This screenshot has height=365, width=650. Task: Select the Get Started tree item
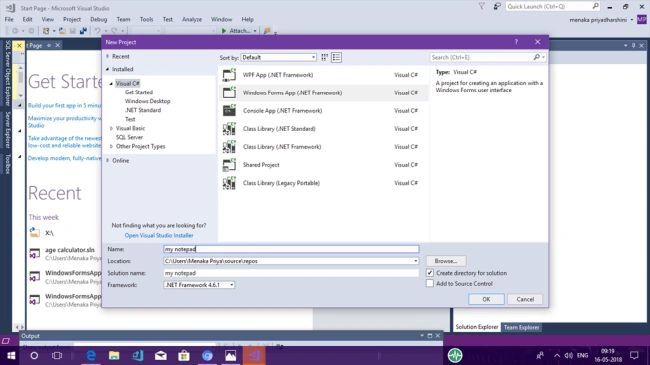pos(139,92)
